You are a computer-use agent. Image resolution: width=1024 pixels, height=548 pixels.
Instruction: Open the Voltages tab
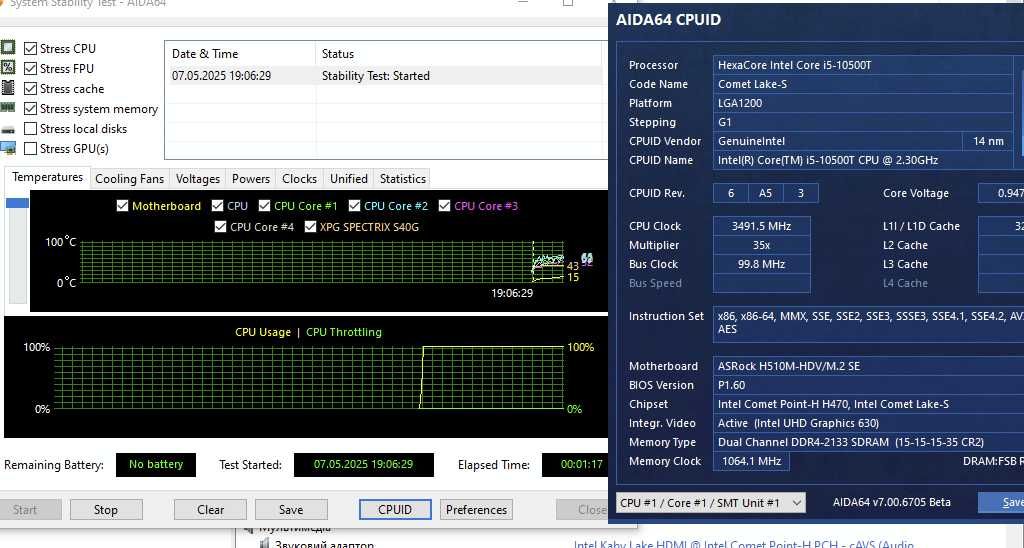tap(198, 179)
